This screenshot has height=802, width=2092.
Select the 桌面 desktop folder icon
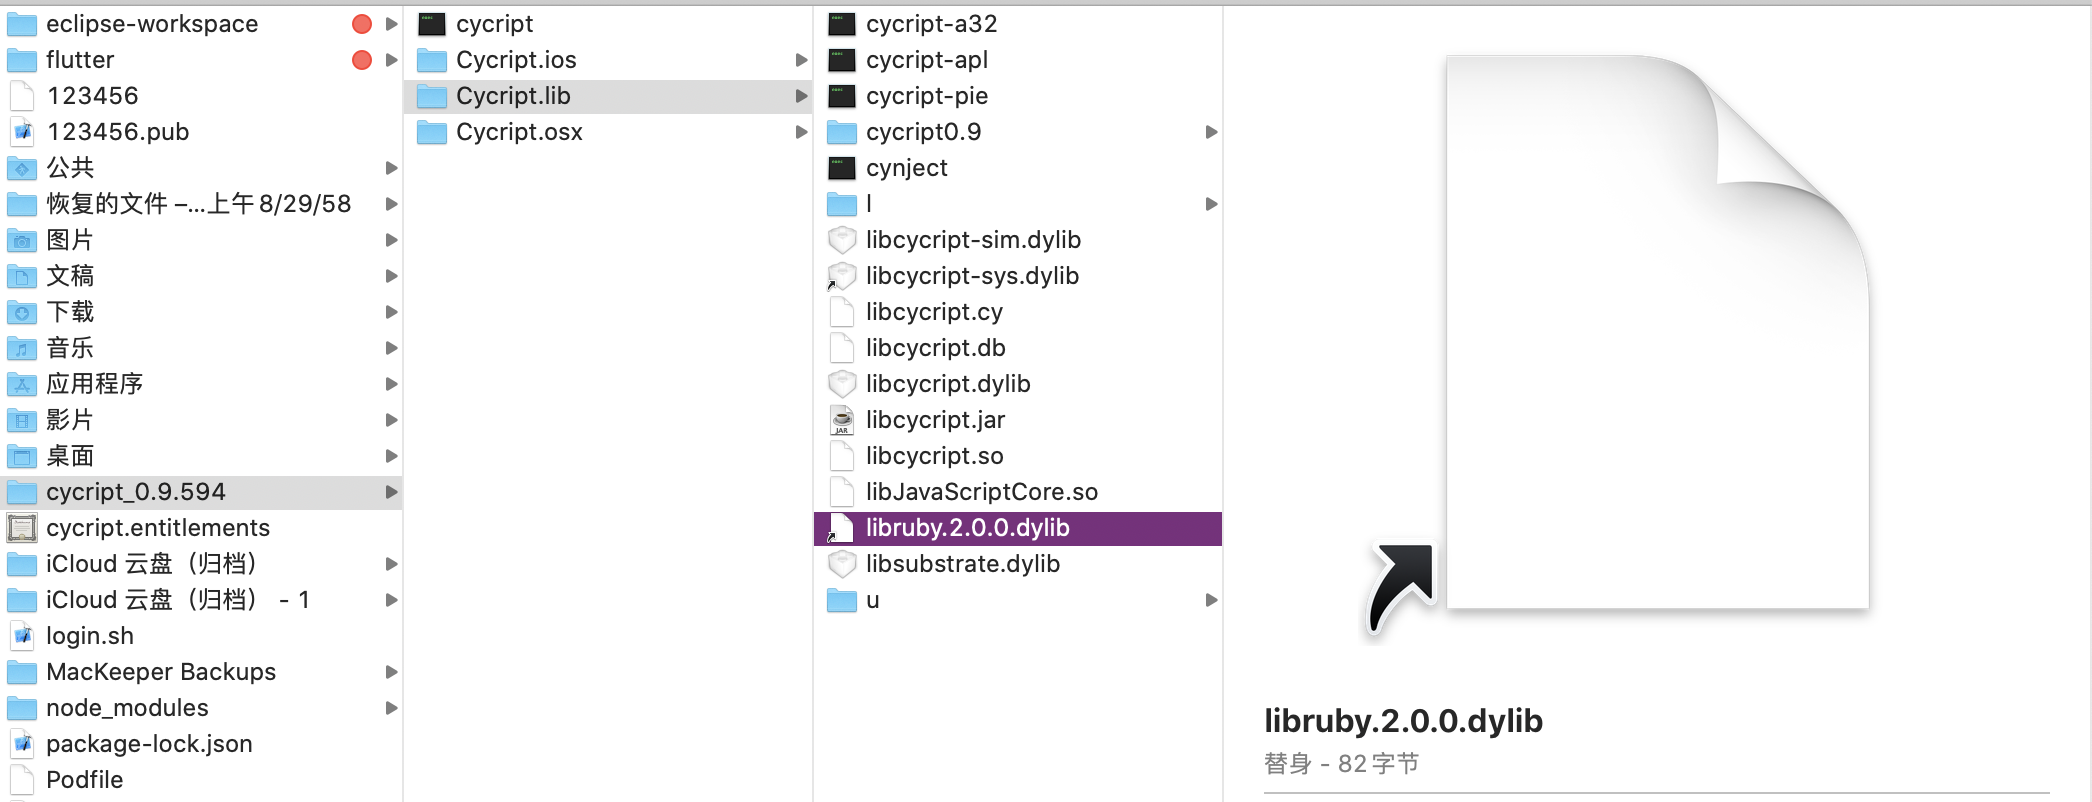tap(22, 456)
